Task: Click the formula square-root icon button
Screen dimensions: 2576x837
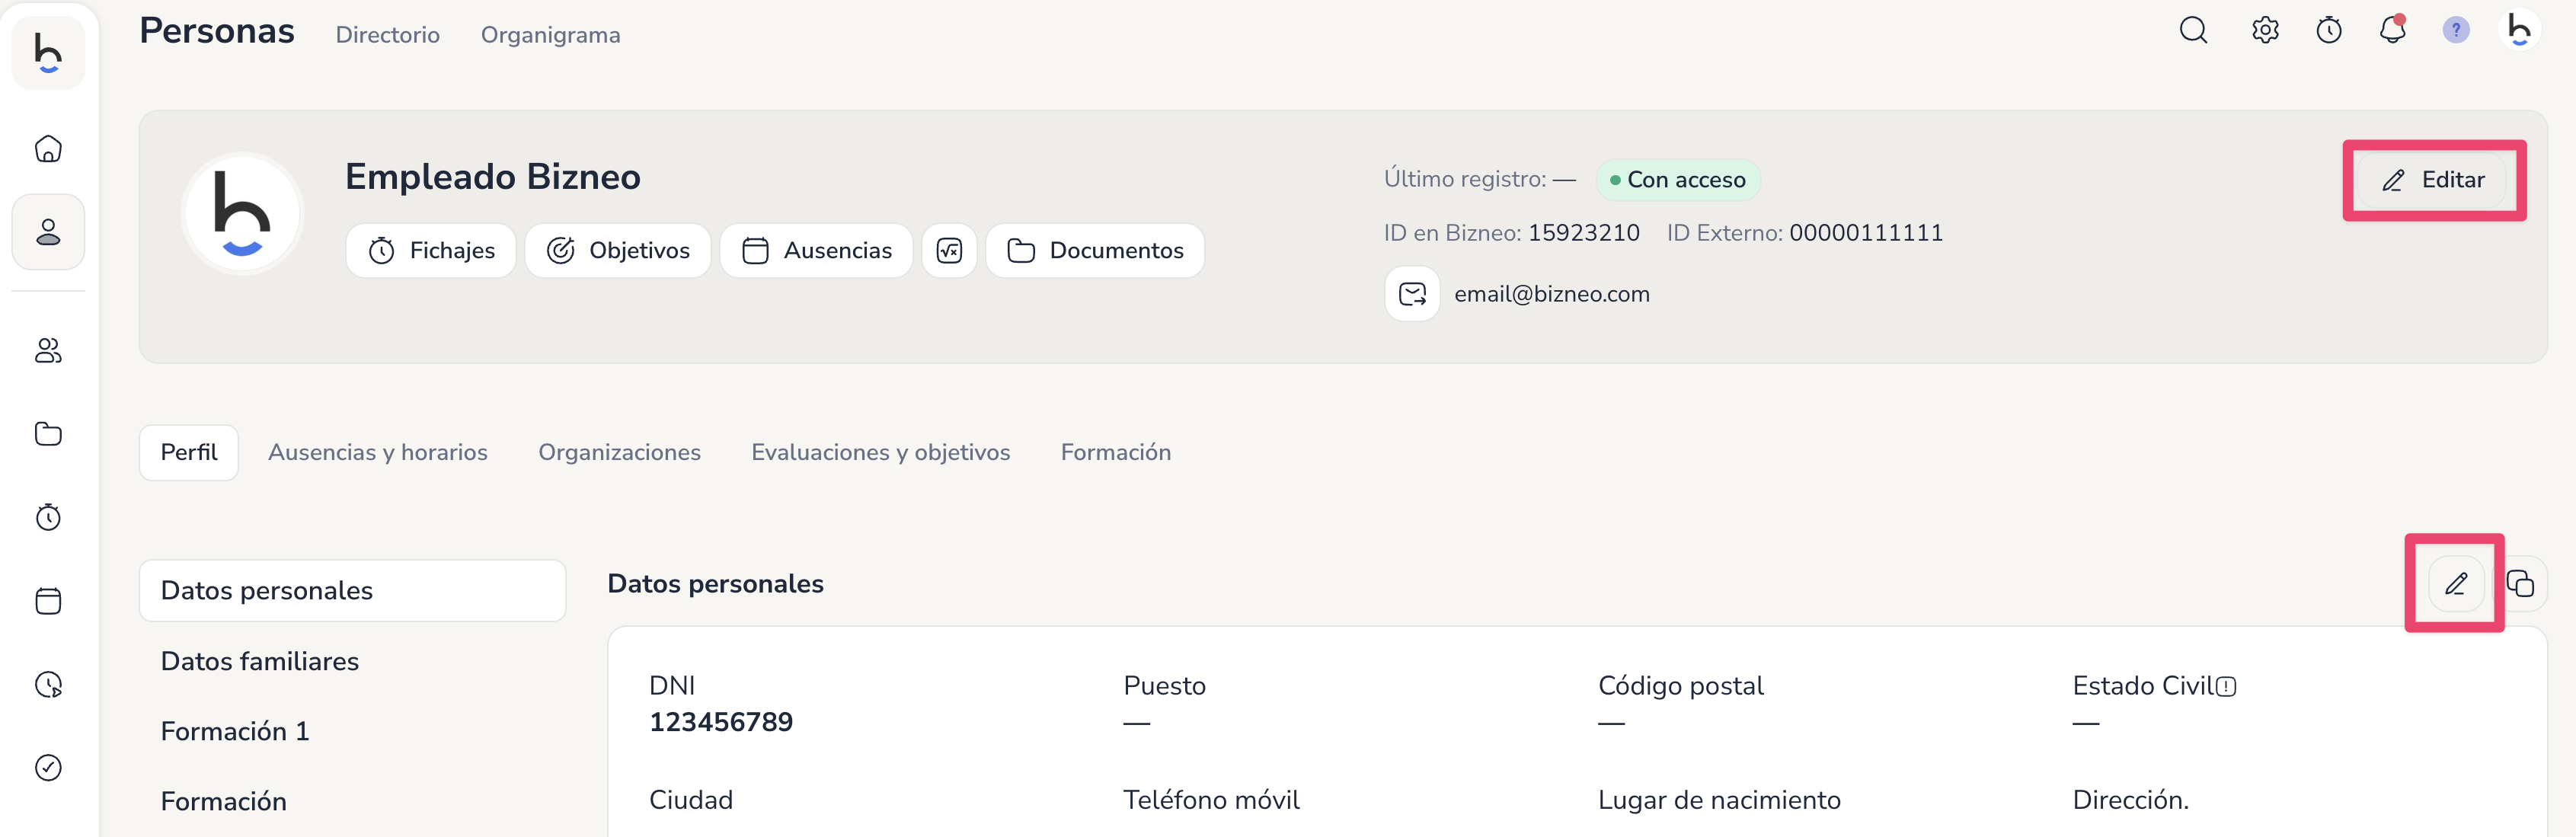Action: point(949,250)
